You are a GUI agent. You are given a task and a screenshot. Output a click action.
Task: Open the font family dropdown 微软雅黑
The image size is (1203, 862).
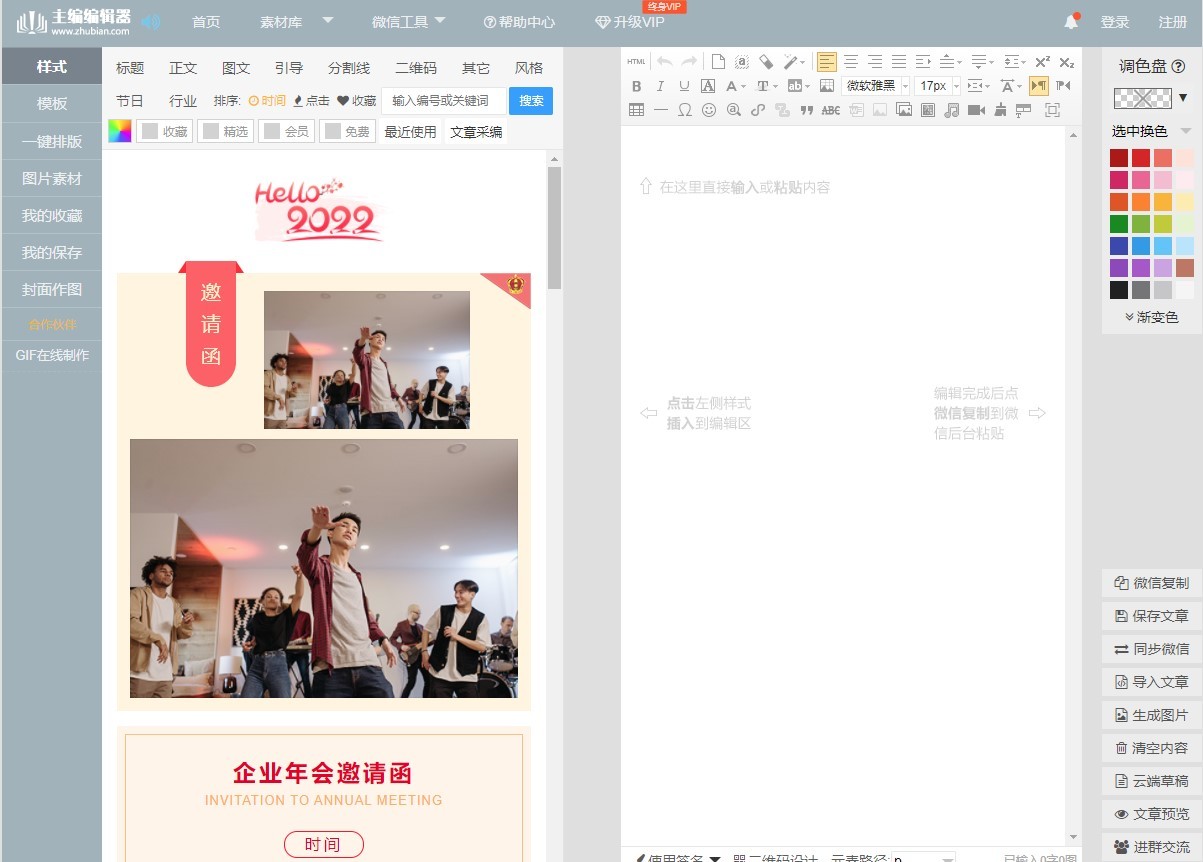click(x=875, y=86)
